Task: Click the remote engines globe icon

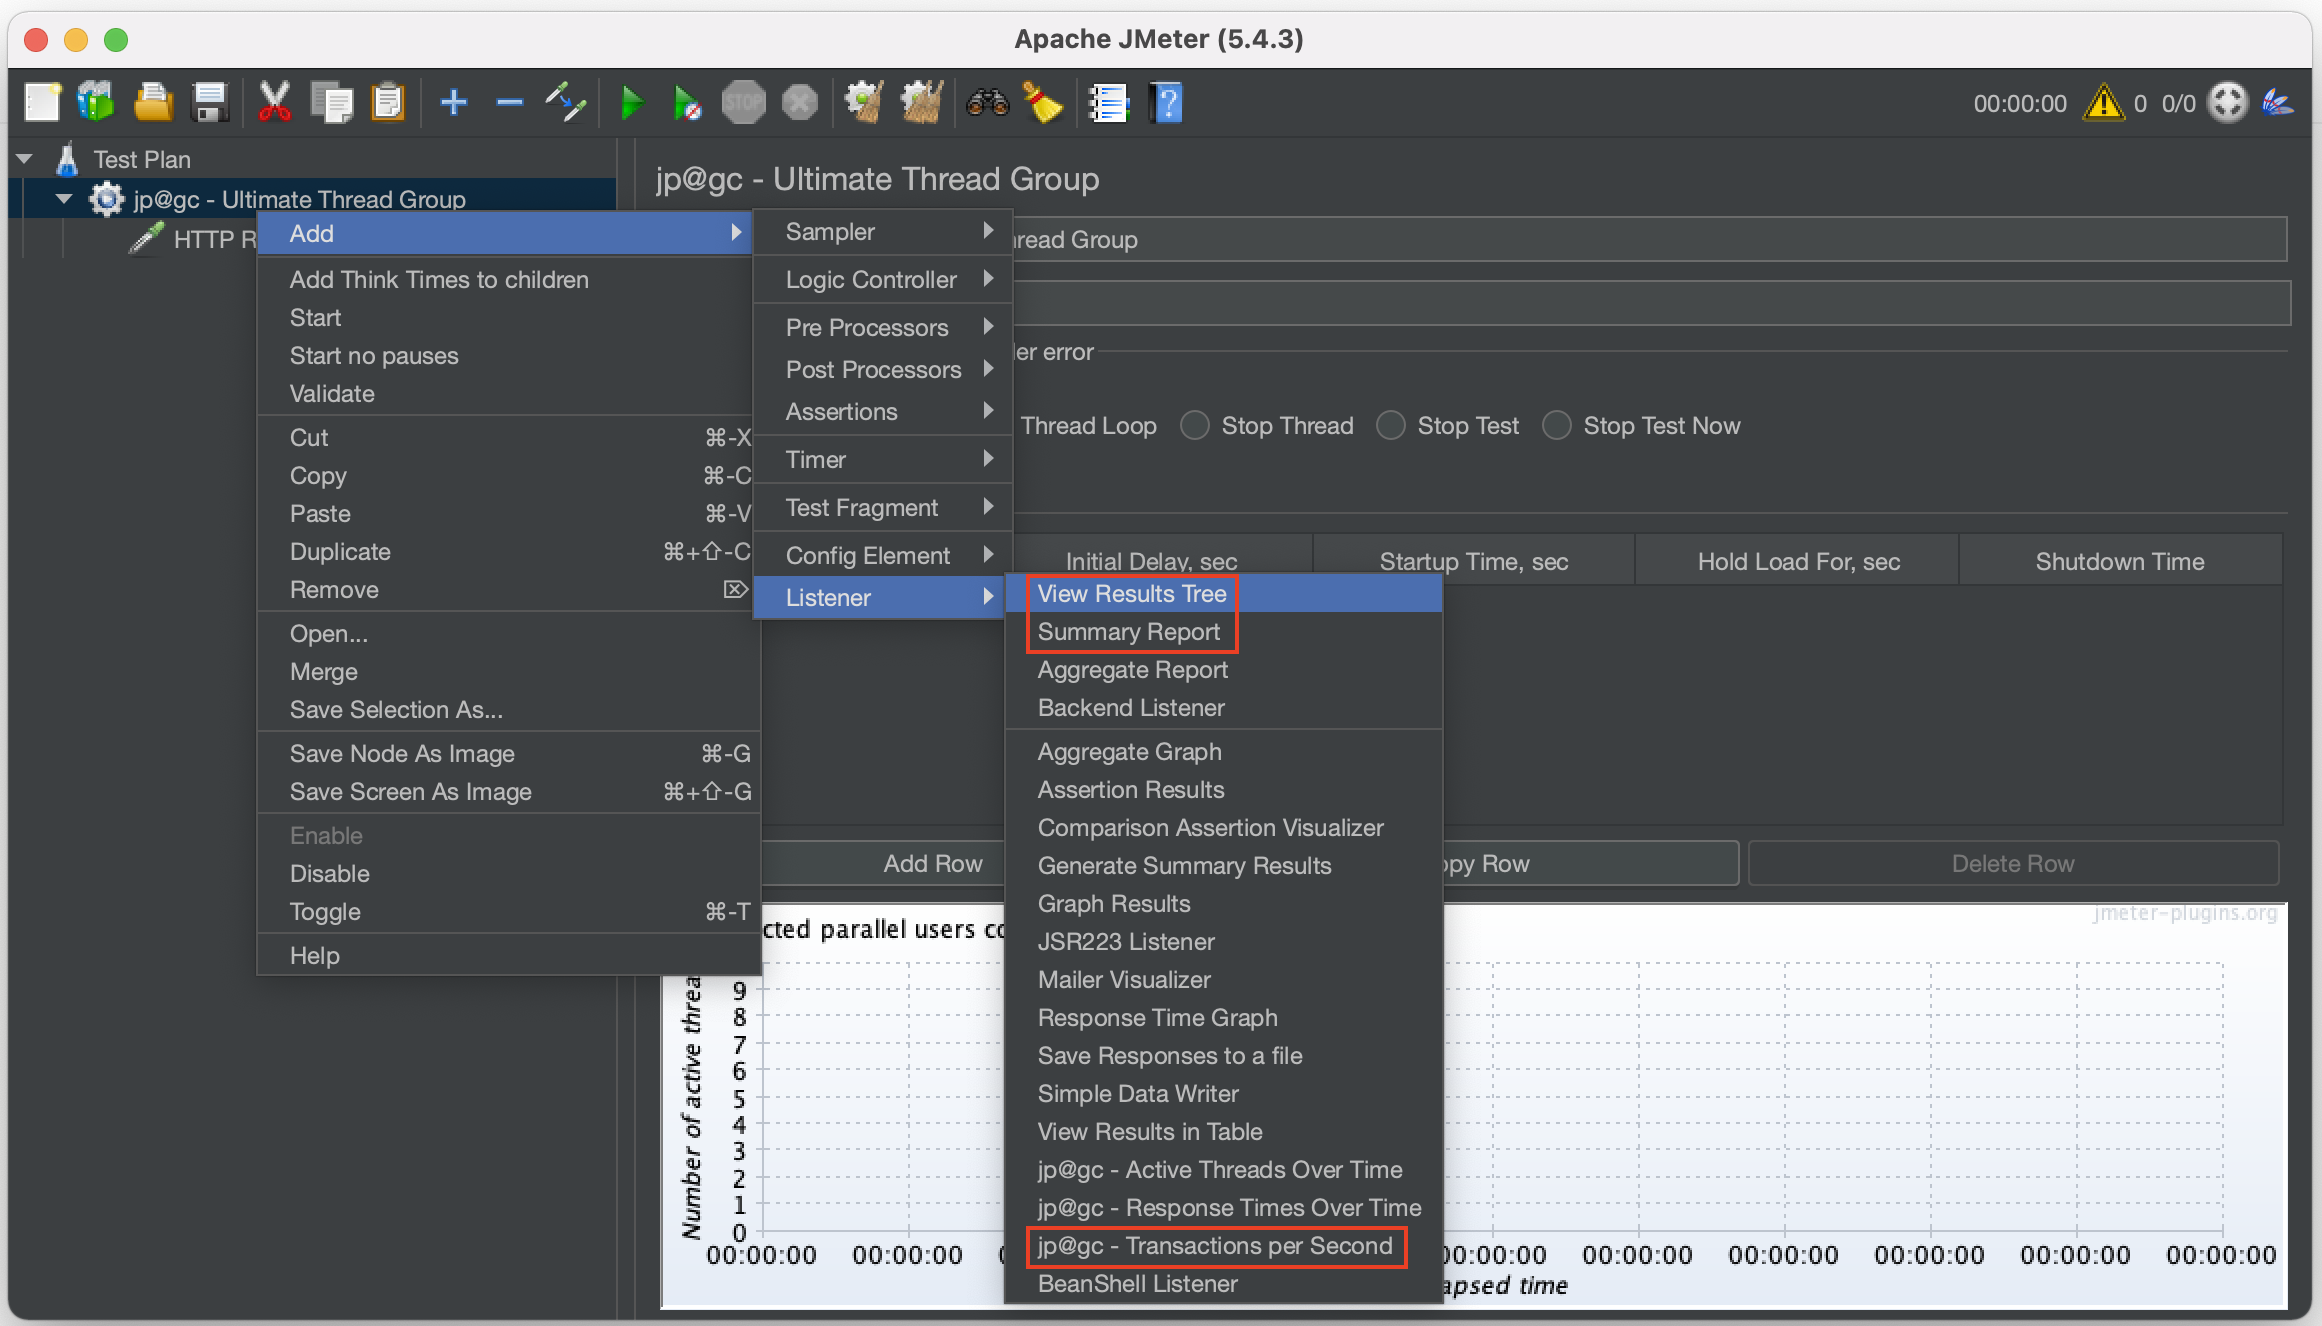Action: pyautogui.click(x=2228, y=102)
